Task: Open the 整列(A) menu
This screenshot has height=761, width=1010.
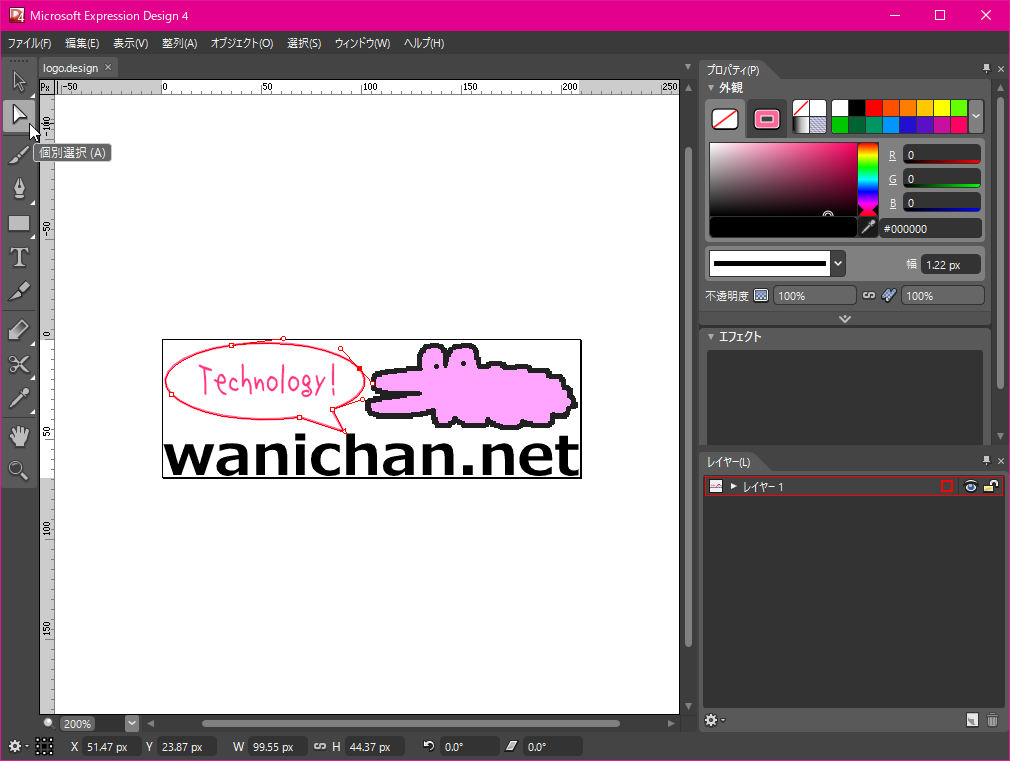Action: 179,43
